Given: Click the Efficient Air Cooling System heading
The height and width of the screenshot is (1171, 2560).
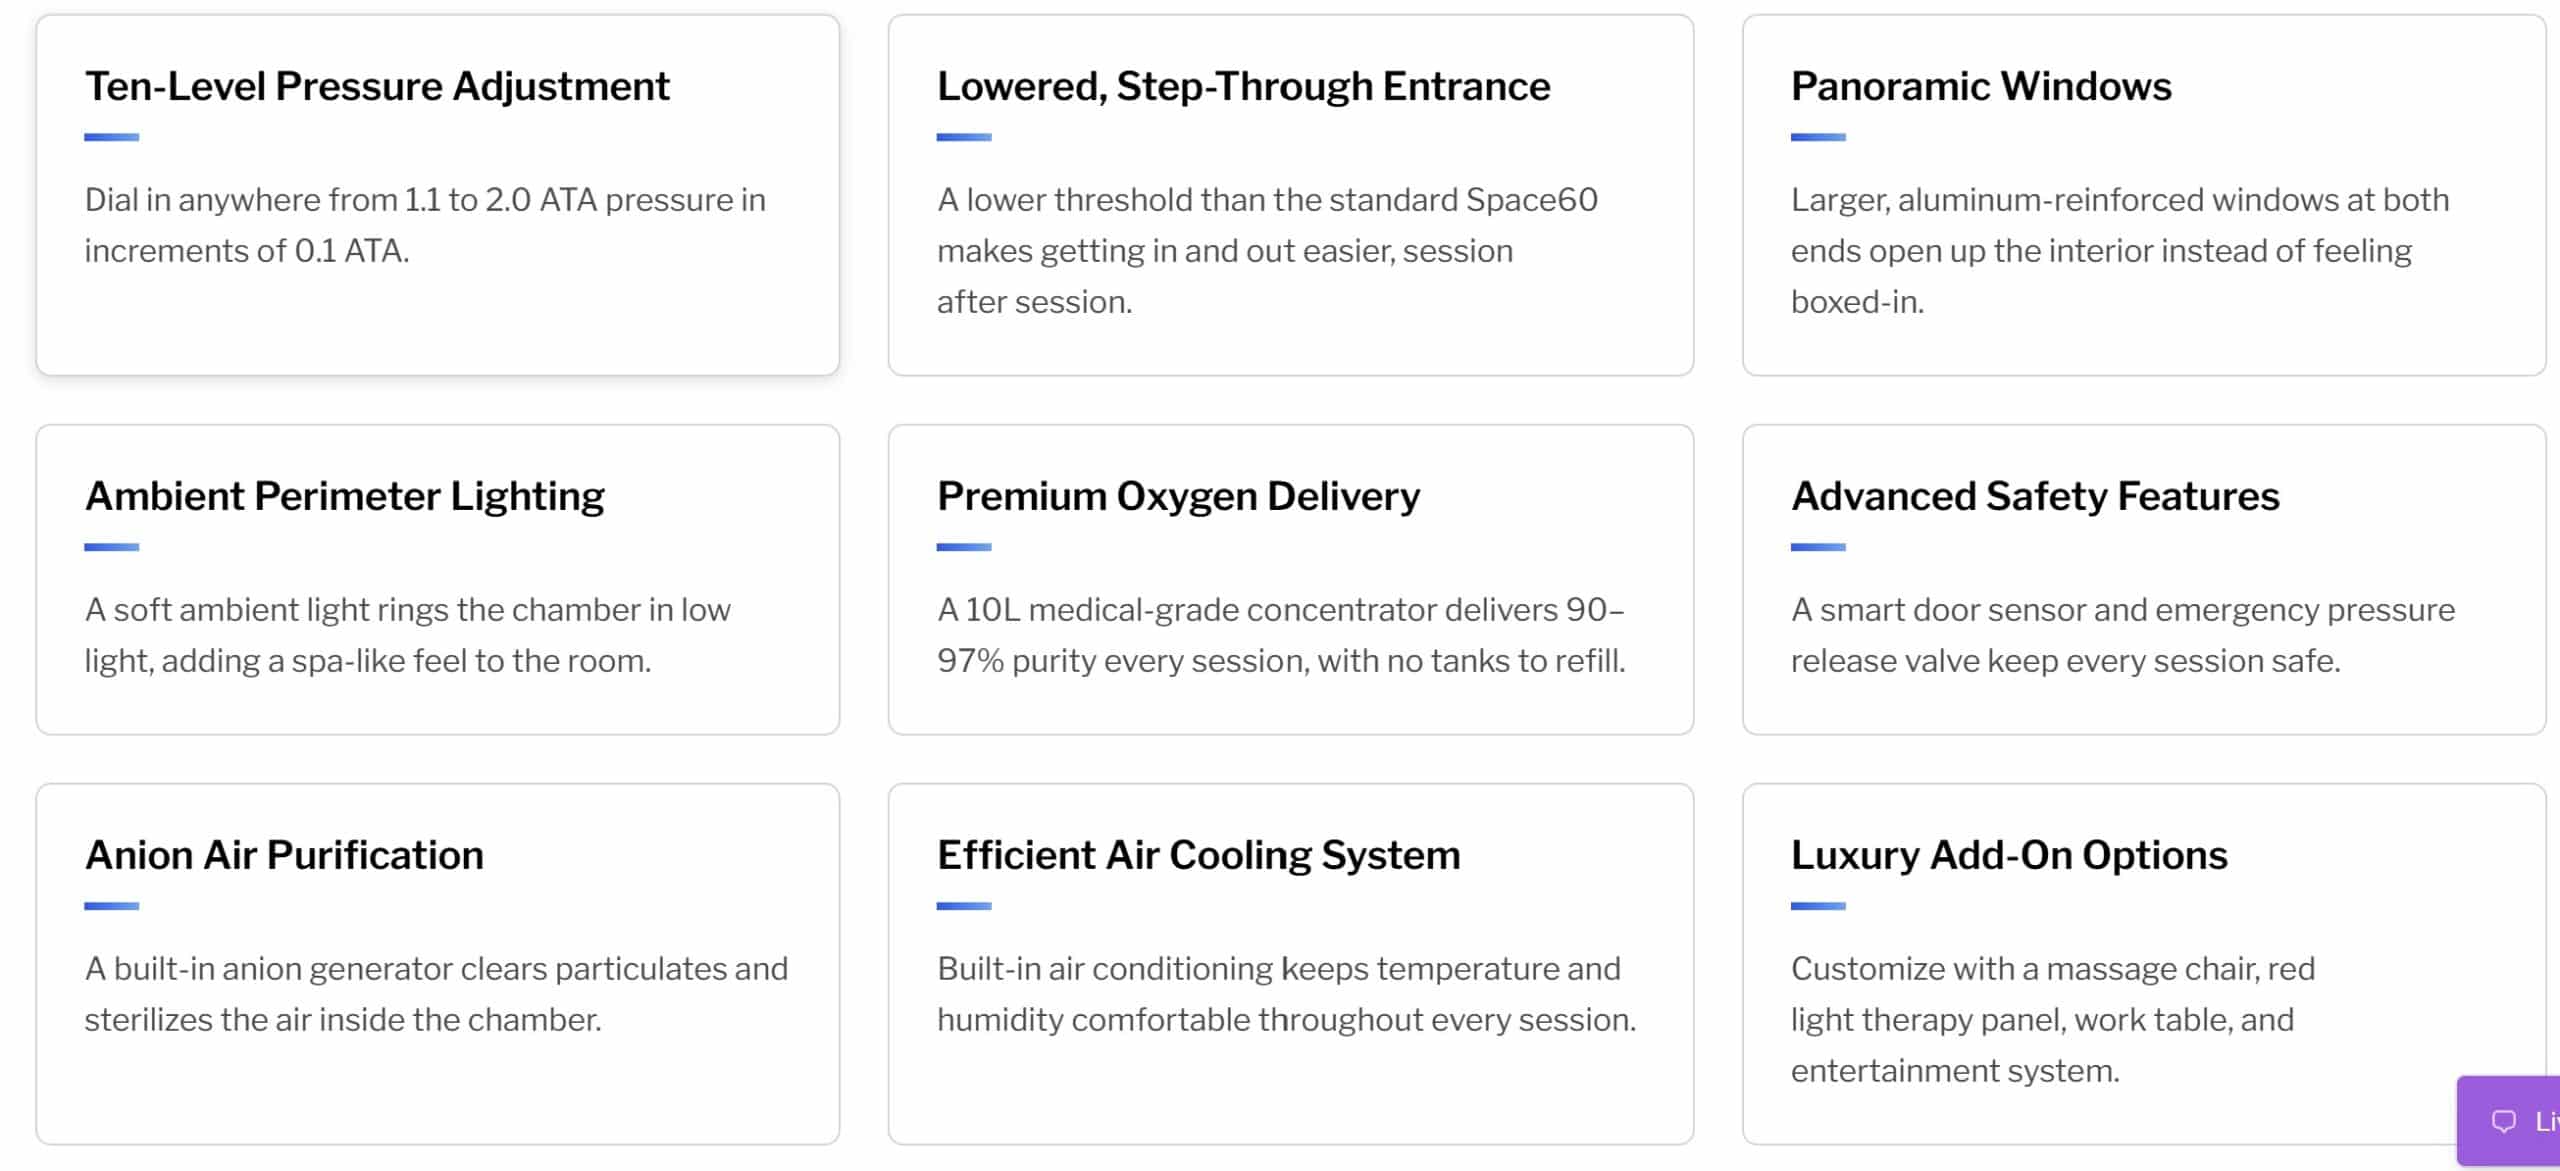Looking at the screenshot, I should pyautogui.click(x=1198, y=855).
